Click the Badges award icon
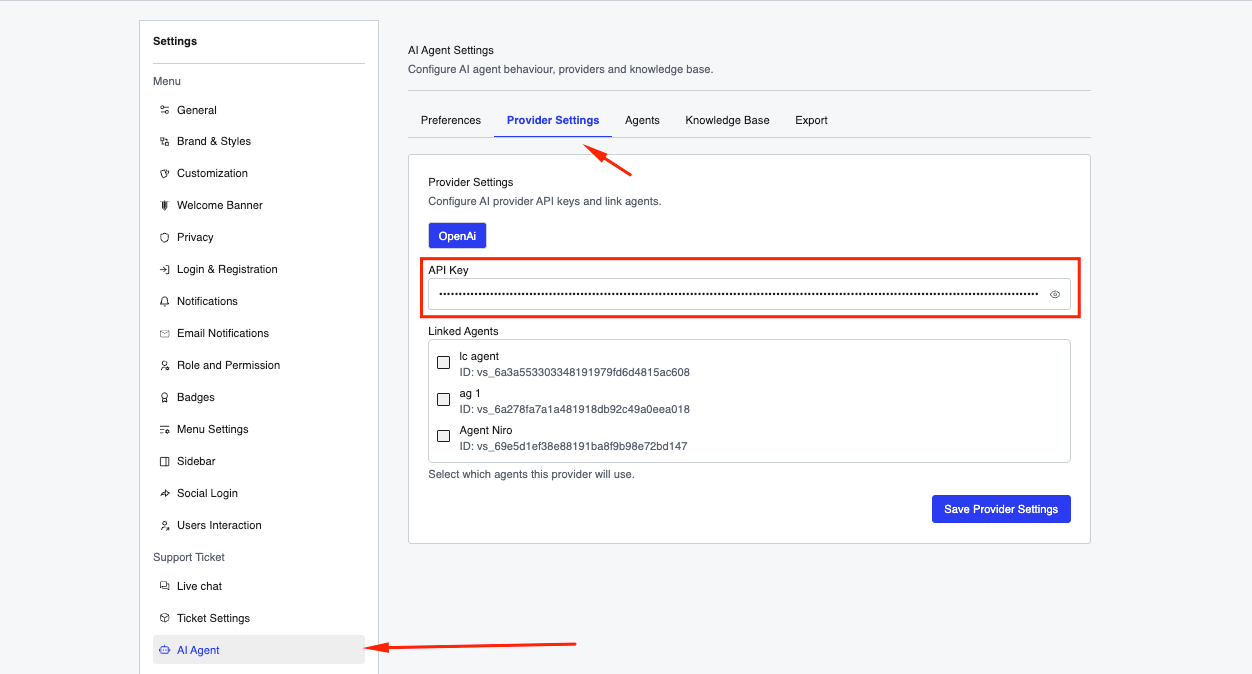The image size is (1252, 674). coord(165,398)
